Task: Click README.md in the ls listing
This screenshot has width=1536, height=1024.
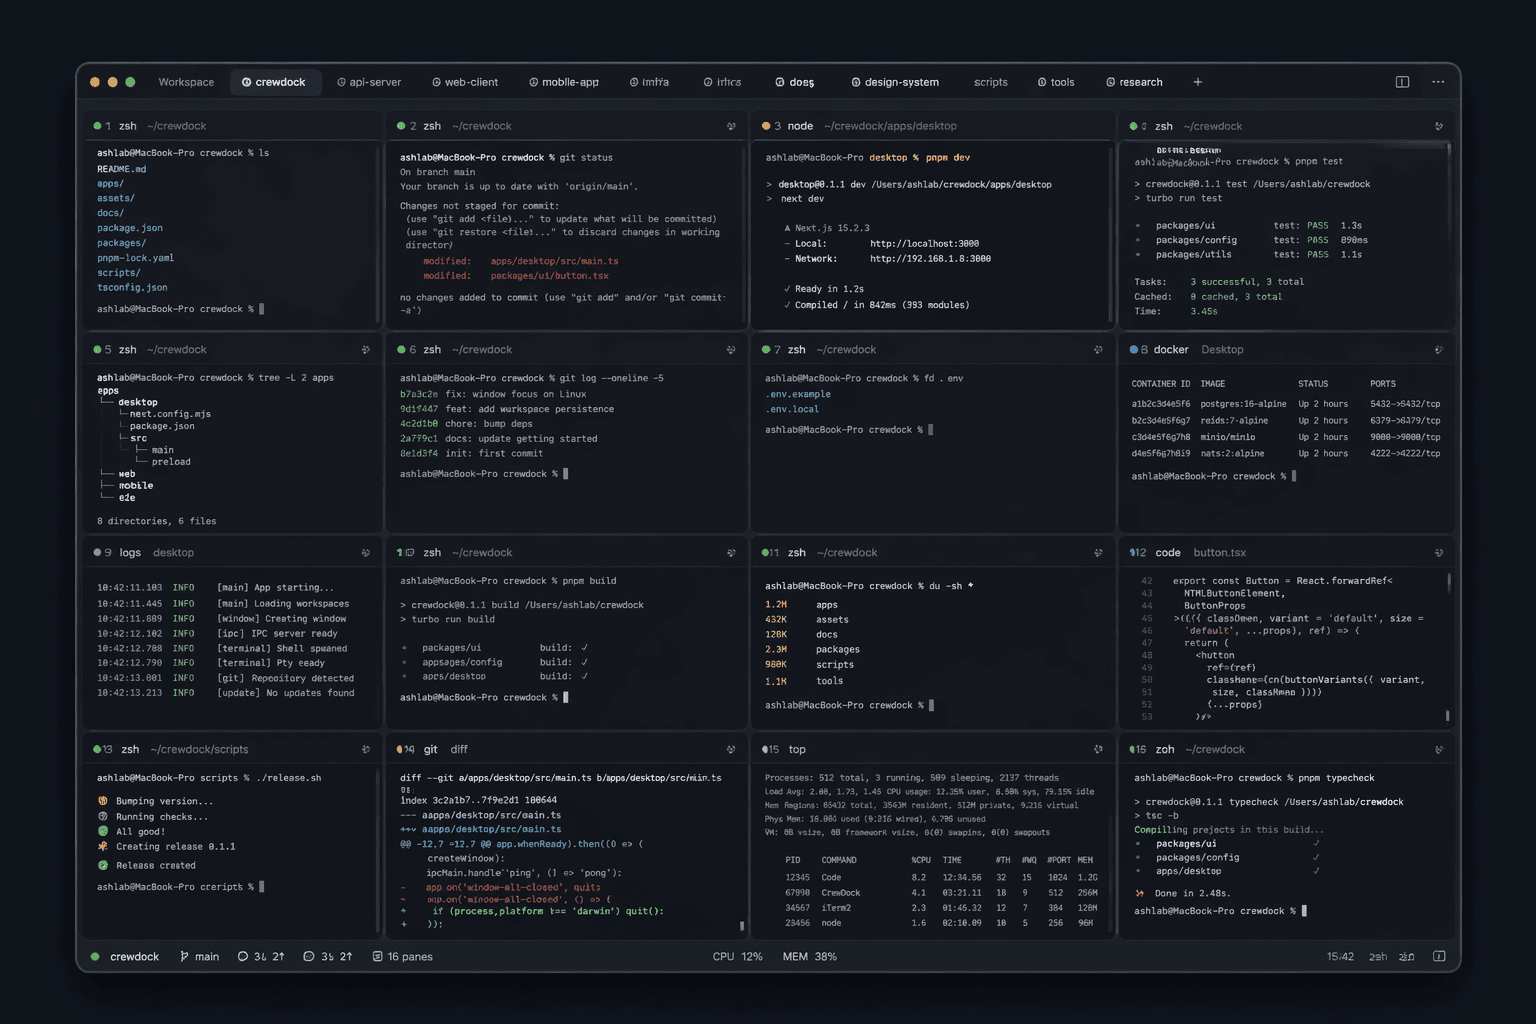Action: 121,169
